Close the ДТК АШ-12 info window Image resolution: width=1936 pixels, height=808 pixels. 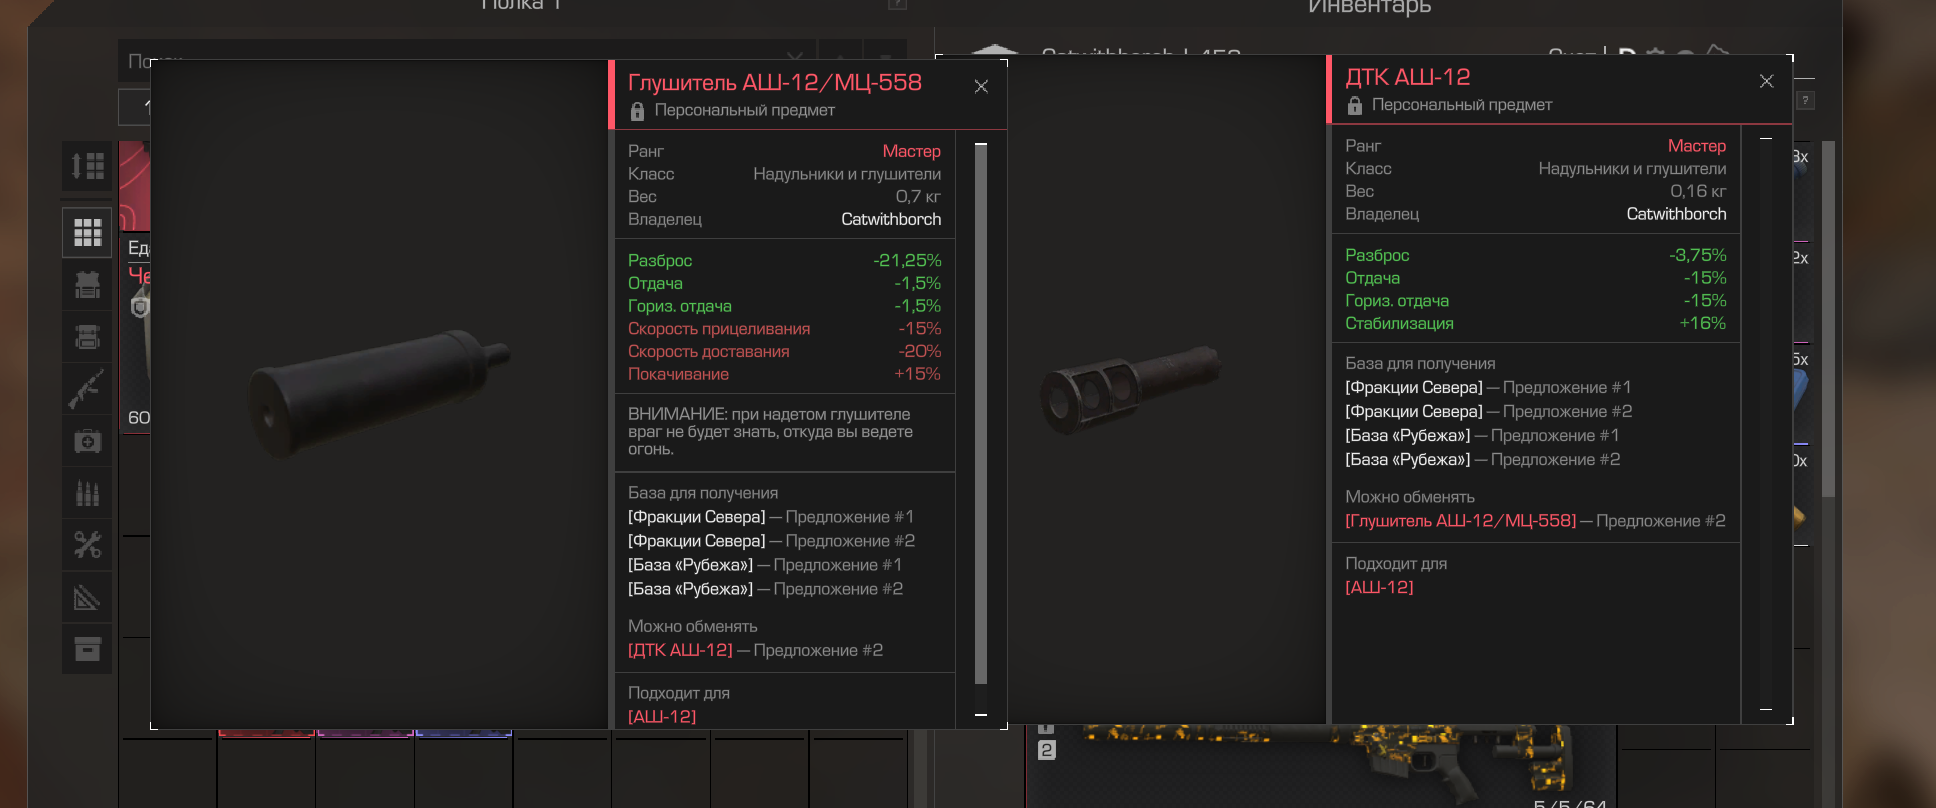click(x=1767, y=81)
